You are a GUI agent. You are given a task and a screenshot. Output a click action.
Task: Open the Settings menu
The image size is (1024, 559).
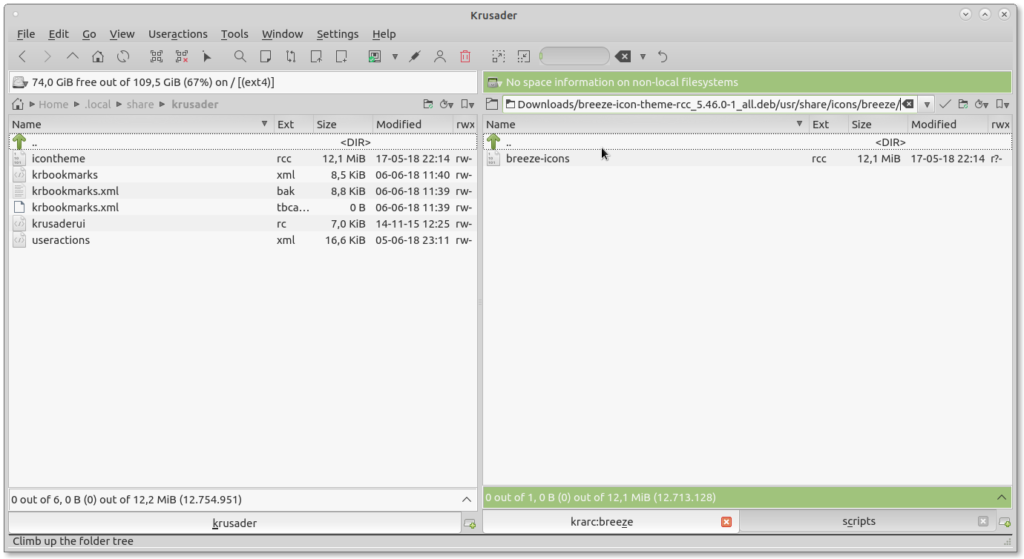point(338,34)
